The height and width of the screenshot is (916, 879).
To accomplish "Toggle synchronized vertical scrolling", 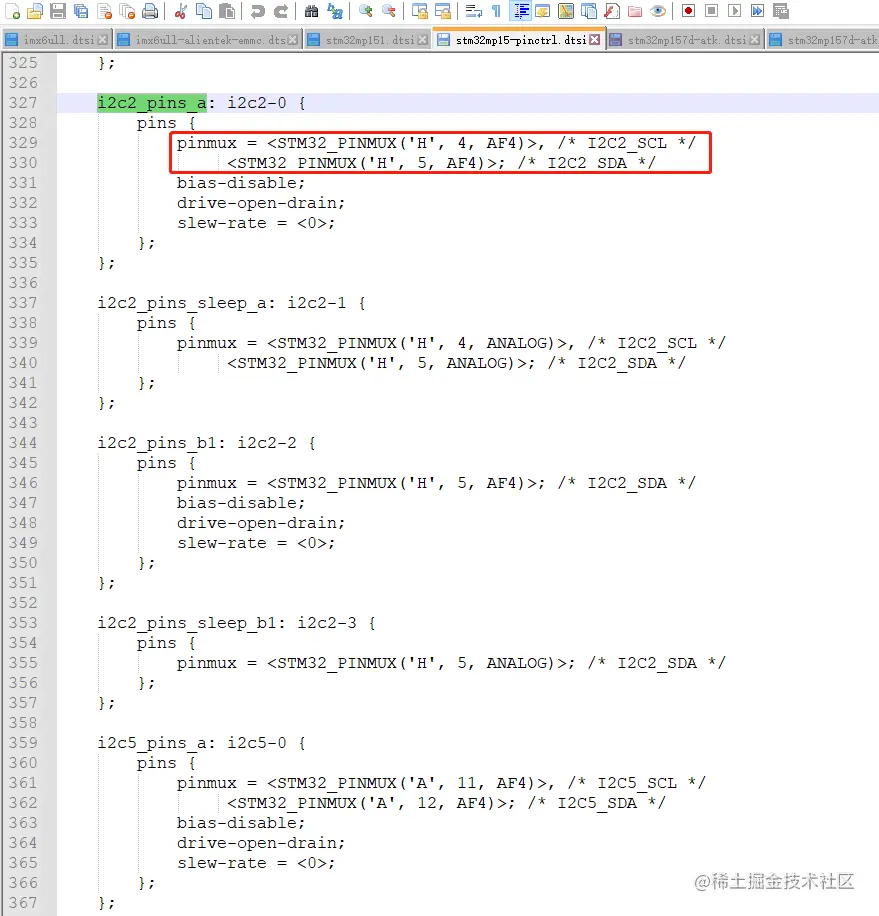I will [x=419, y=11].
